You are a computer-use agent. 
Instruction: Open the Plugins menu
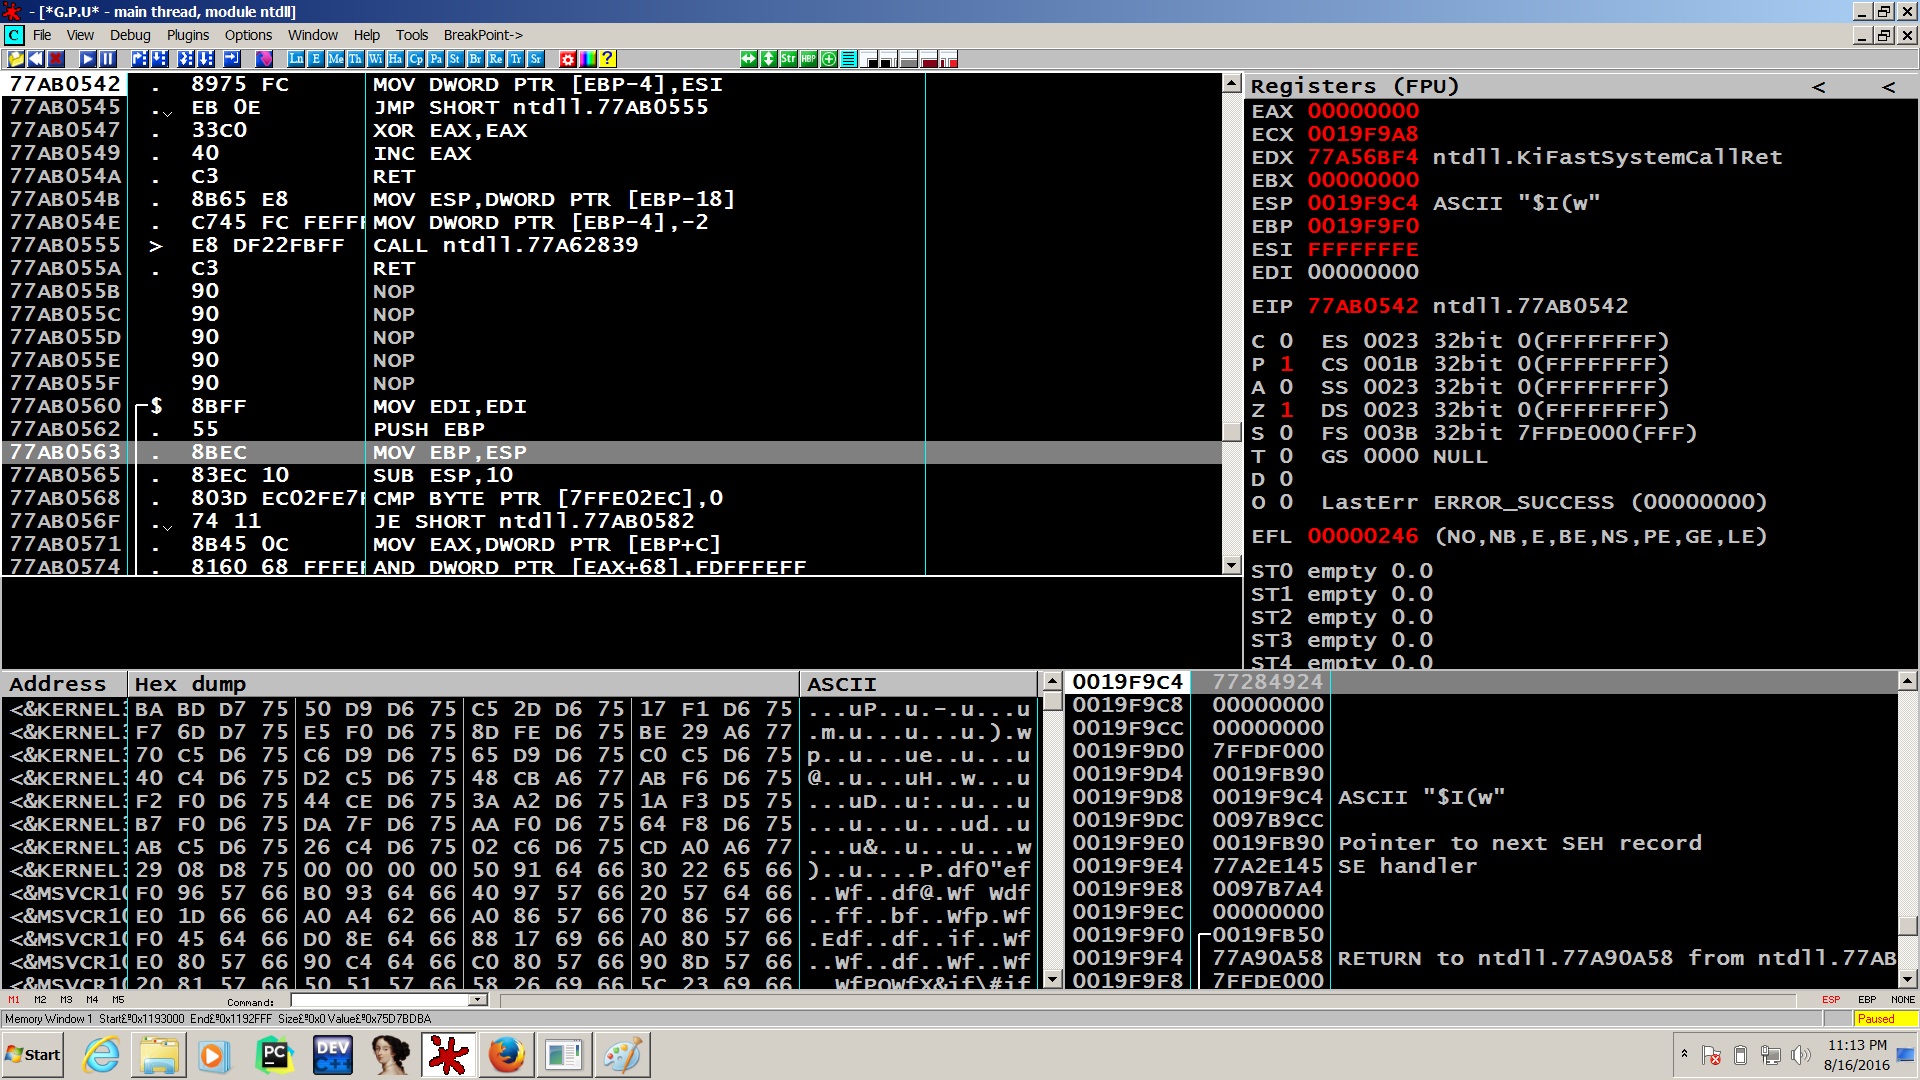pos(188,35)
